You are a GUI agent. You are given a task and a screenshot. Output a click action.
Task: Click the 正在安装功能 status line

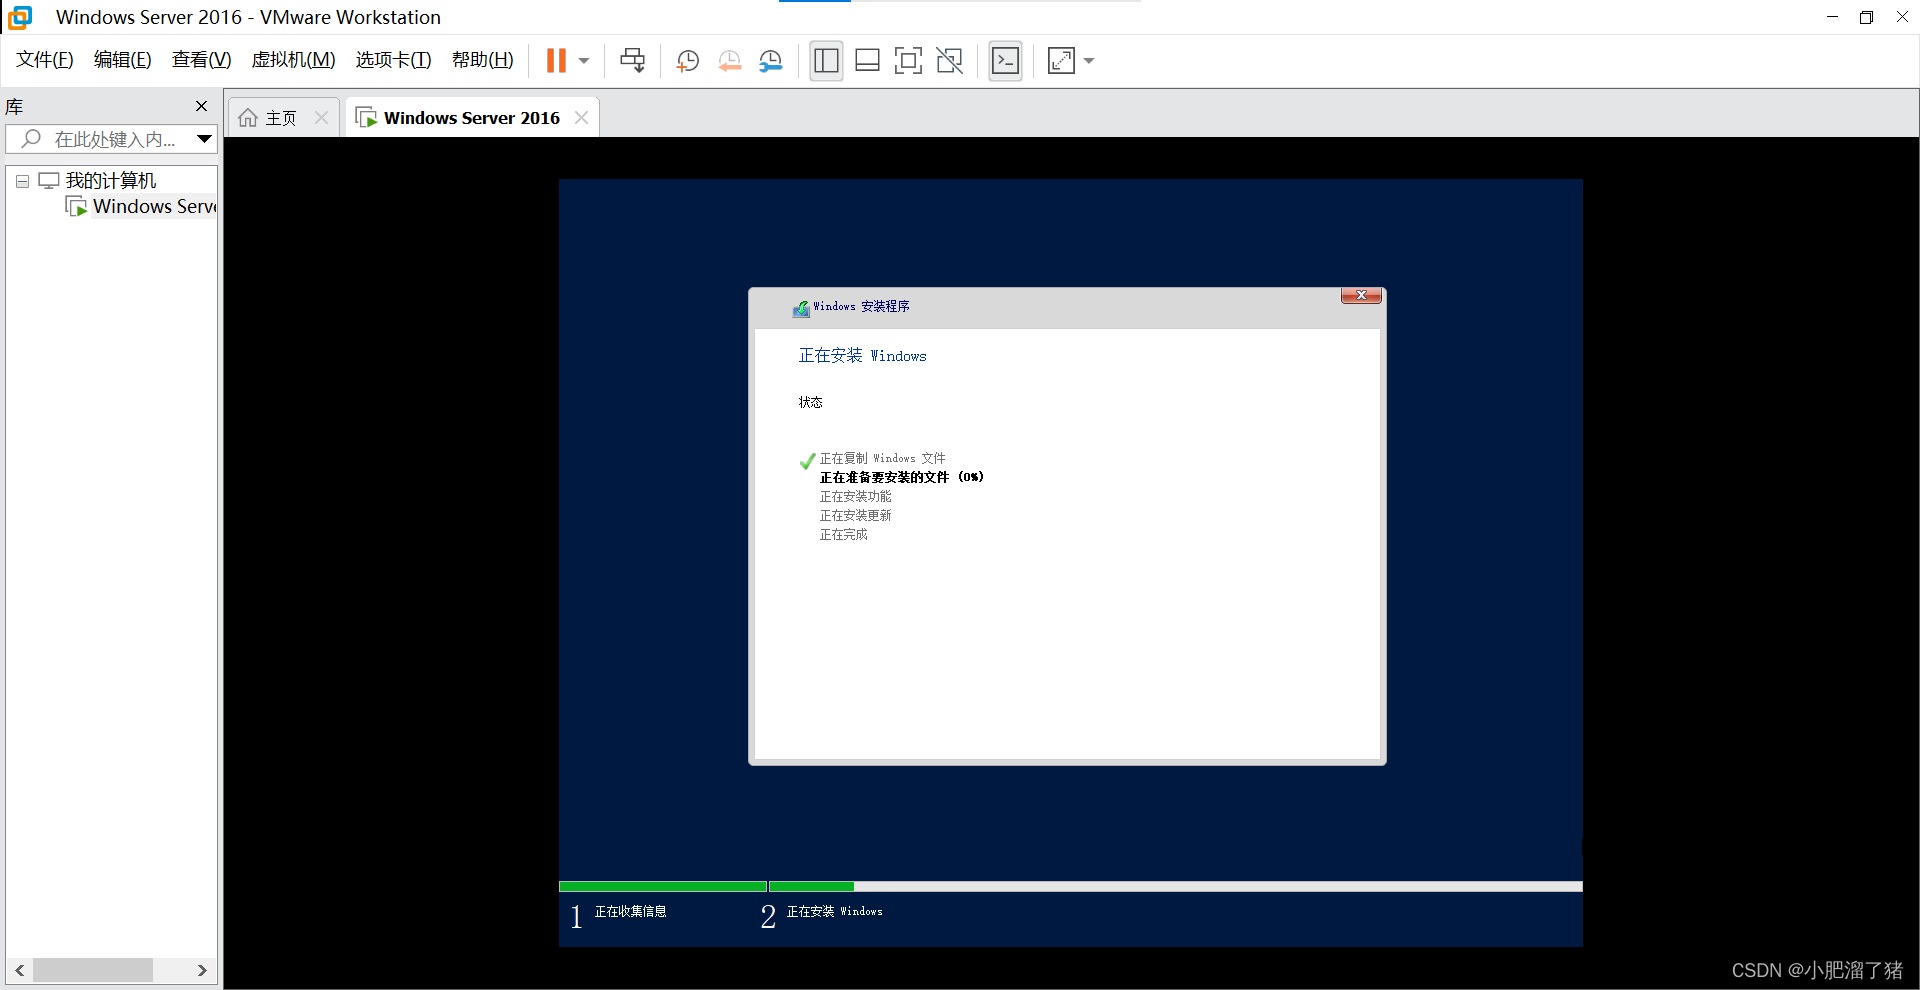(855, 496)
